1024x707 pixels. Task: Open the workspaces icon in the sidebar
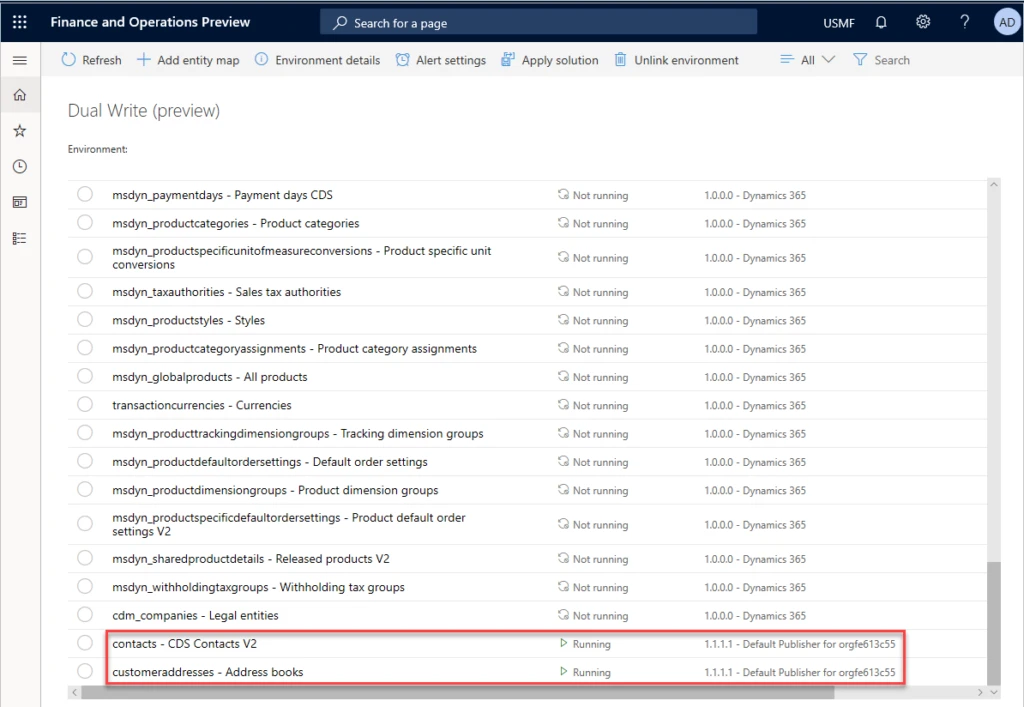pyautogui.click(x=19, y=202)
